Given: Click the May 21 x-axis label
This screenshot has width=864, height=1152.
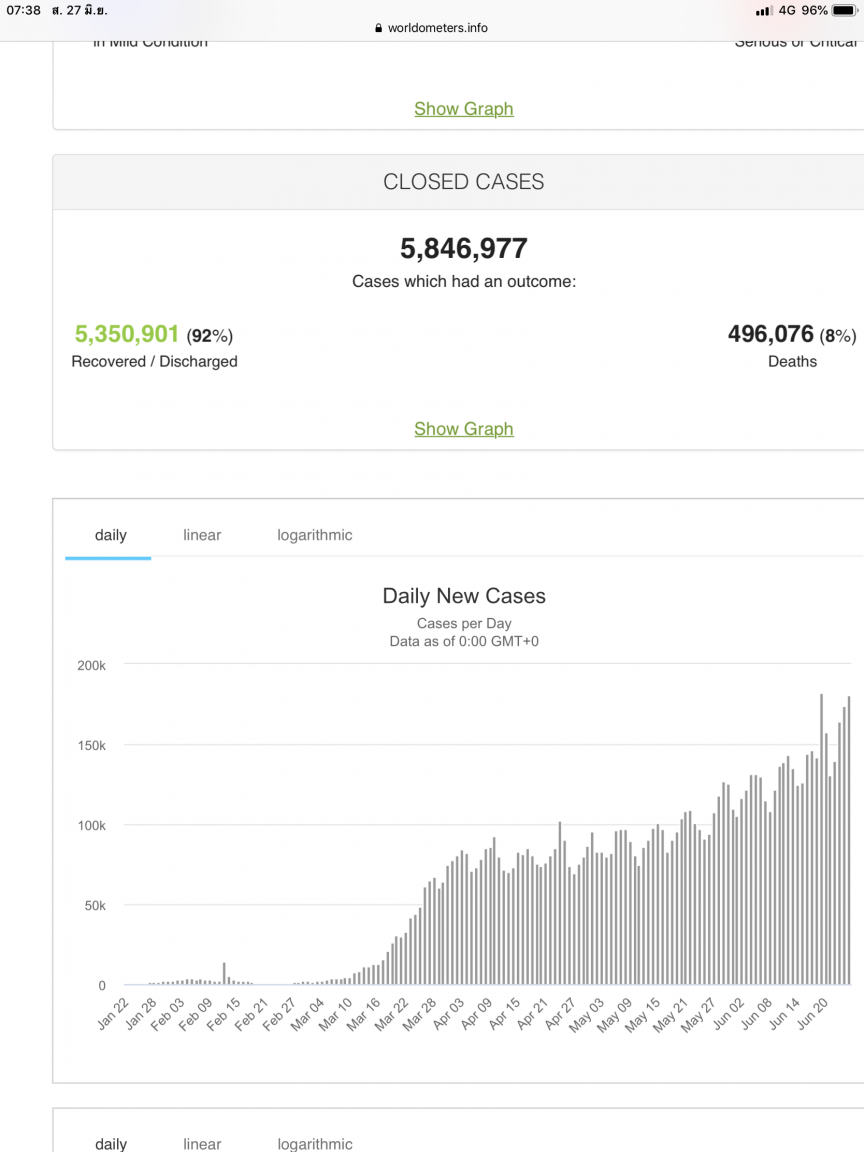Looking at the screenshot, I should [670, 1015].
